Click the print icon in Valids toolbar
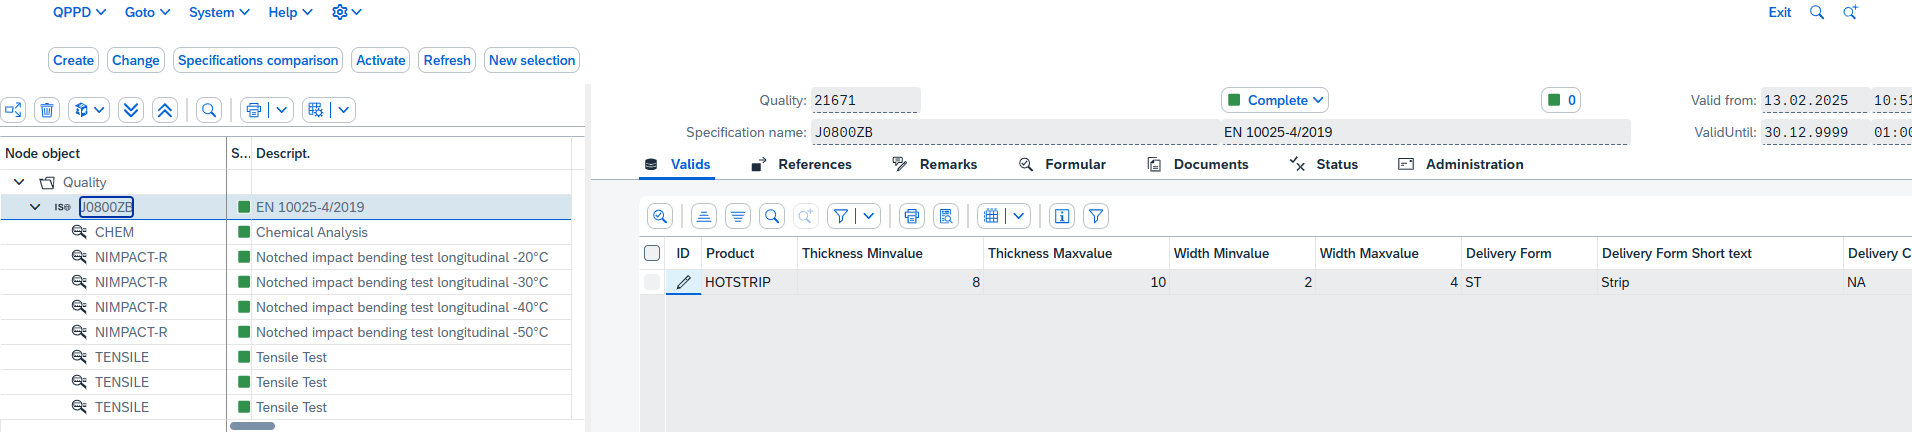This screenshot has width=1912, height=432. click(911, 216)
